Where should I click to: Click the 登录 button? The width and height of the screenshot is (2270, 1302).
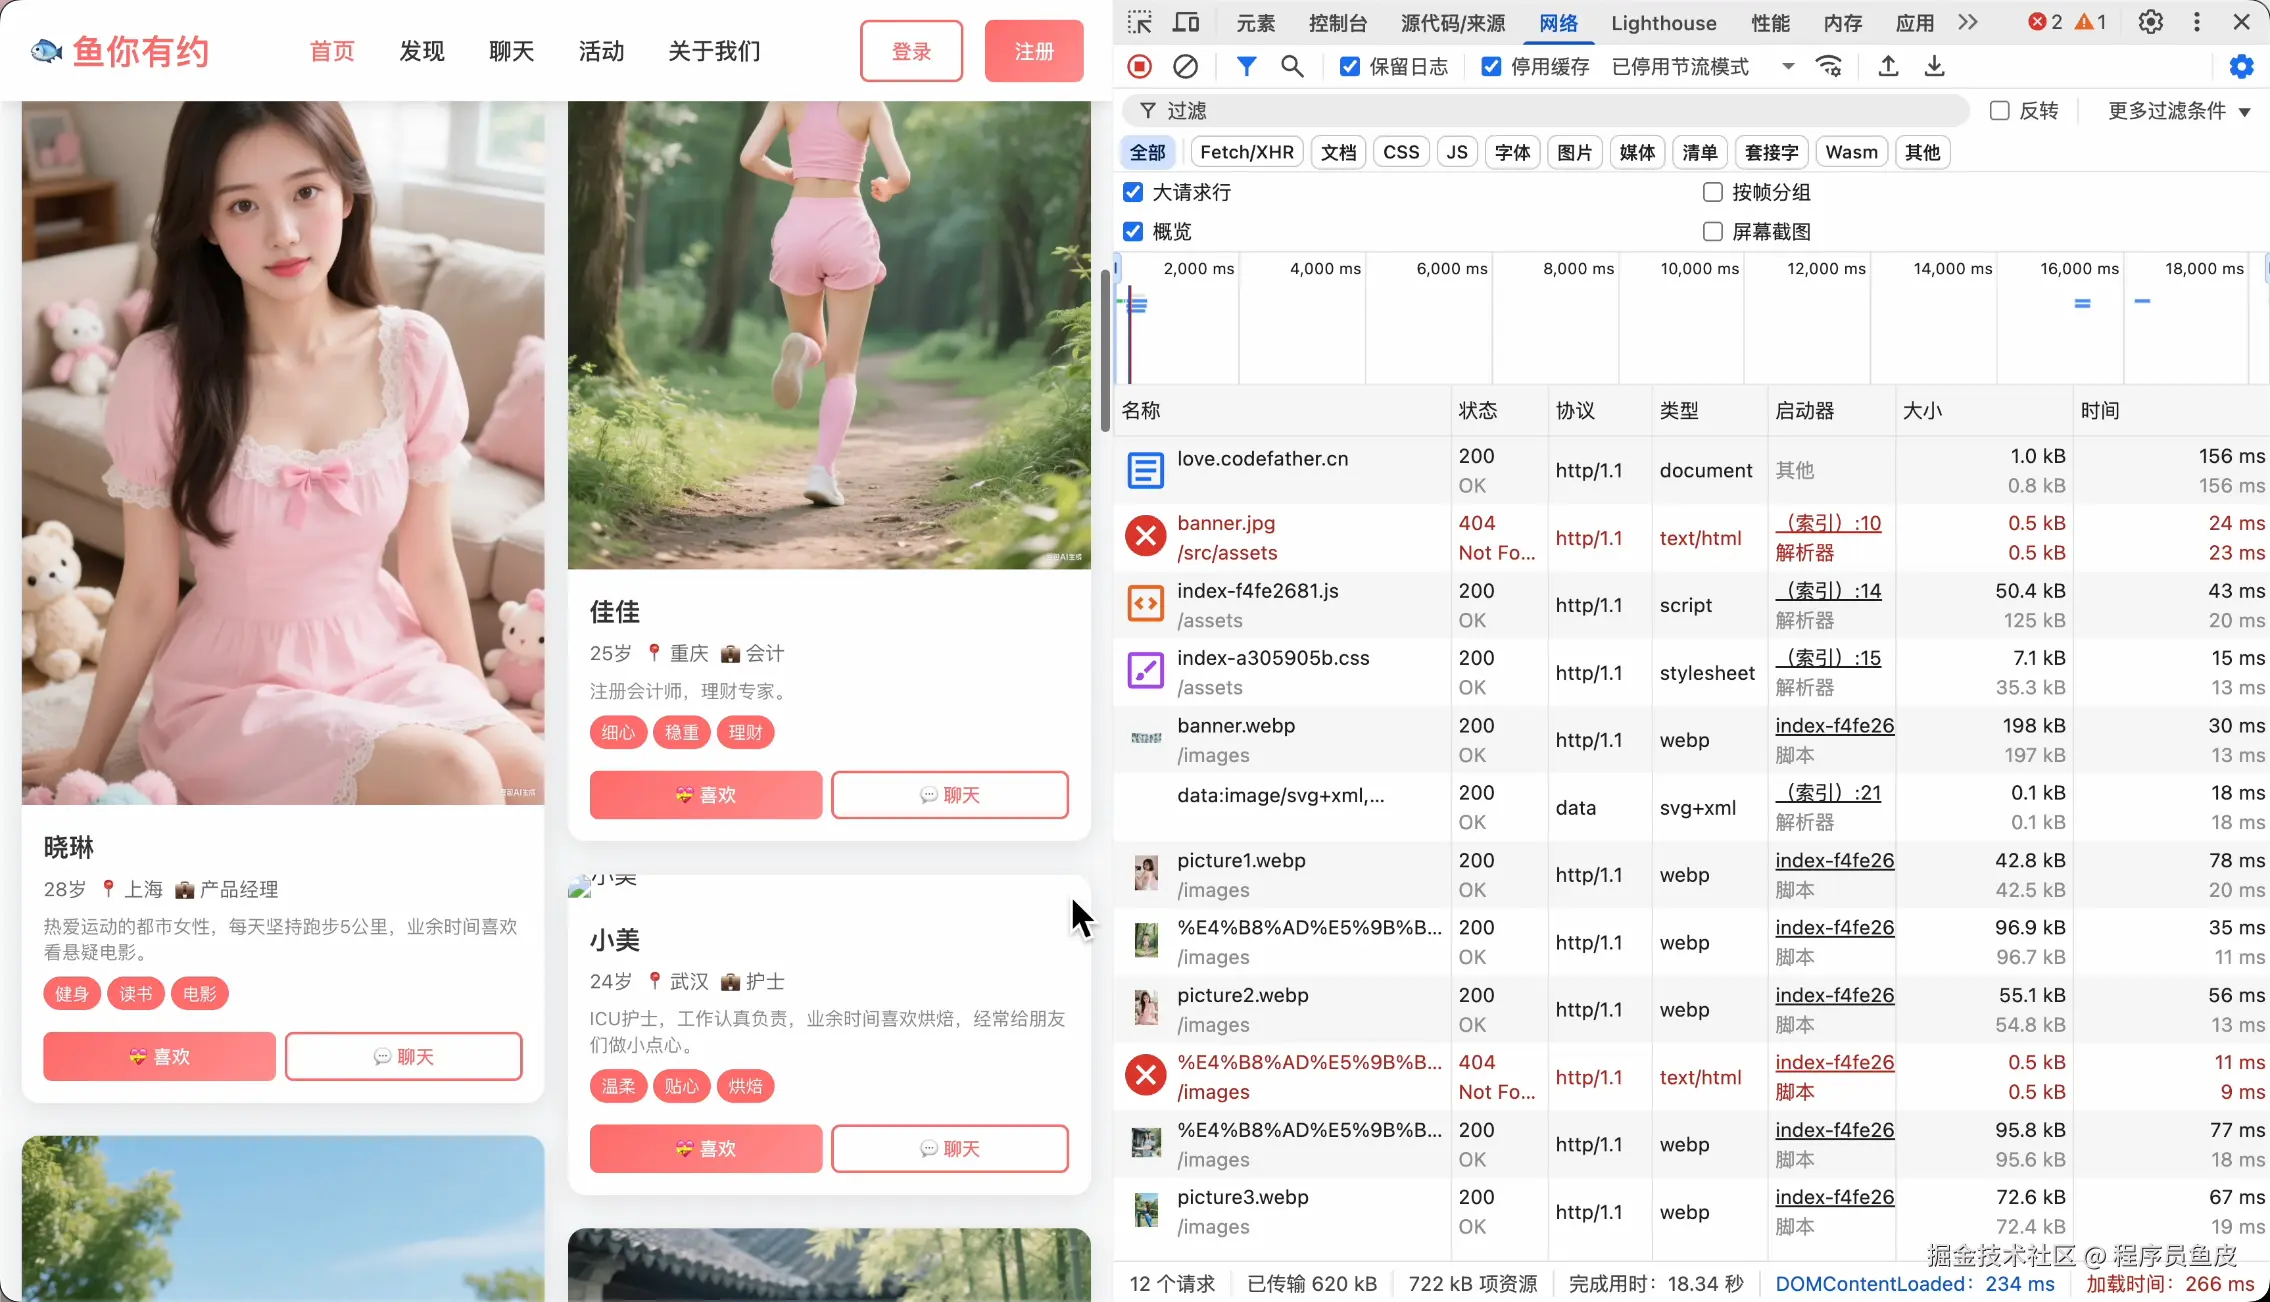(x=911, y=51)
